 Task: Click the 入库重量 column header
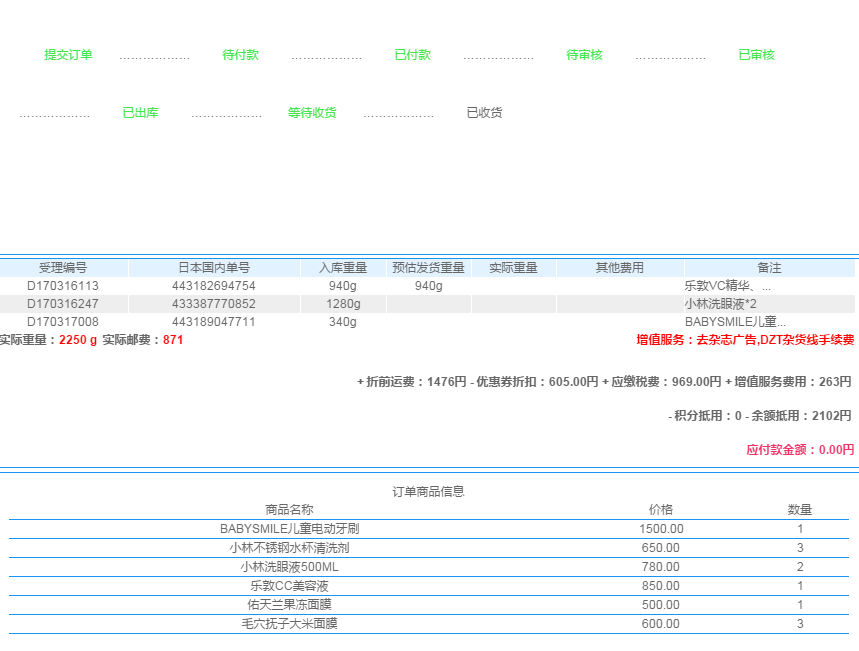tap(343, 268)
